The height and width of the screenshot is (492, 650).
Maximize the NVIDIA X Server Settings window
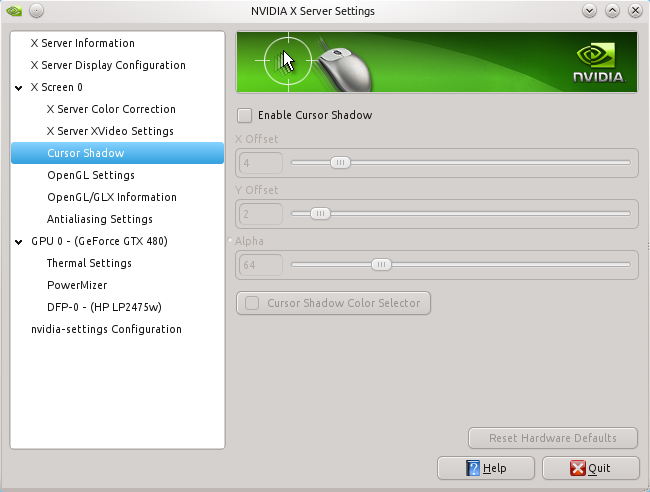point(612,11)
